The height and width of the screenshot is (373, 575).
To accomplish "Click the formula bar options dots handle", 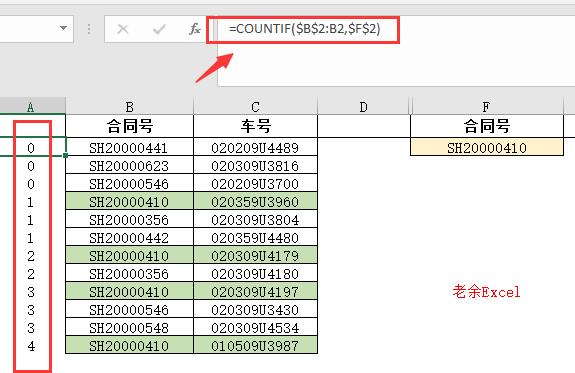I will tap(89, 29).
